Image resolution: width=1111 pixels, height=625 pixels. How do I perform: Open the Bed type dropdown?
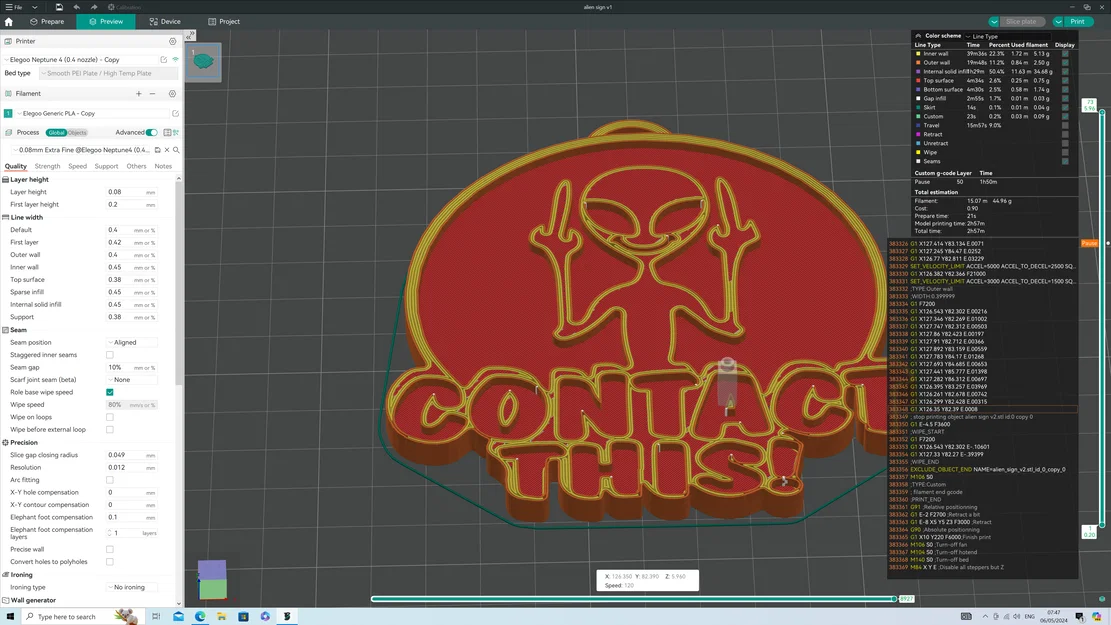(108, 73)
